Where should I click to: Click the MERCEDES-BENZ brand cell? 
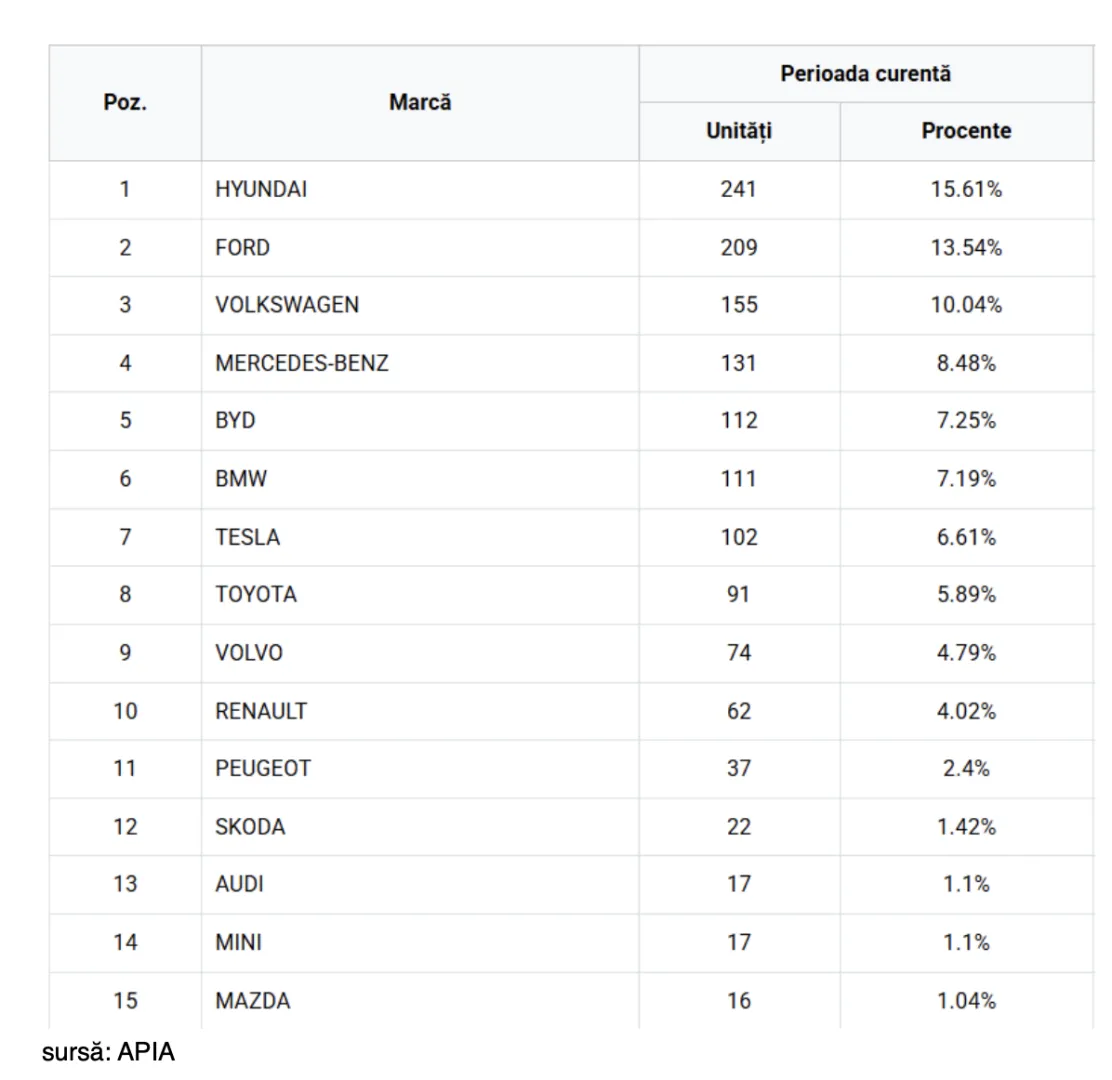pos(302,363)
